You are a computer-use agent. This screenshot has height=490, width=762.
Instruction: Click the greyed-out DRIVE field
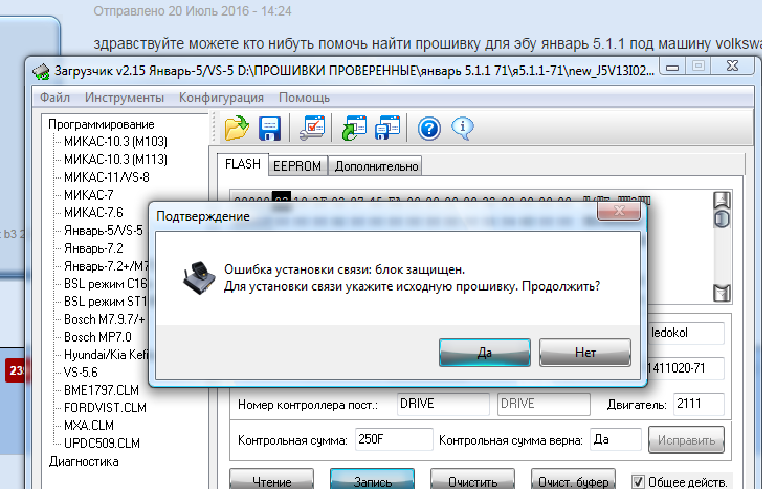point(543,404)
